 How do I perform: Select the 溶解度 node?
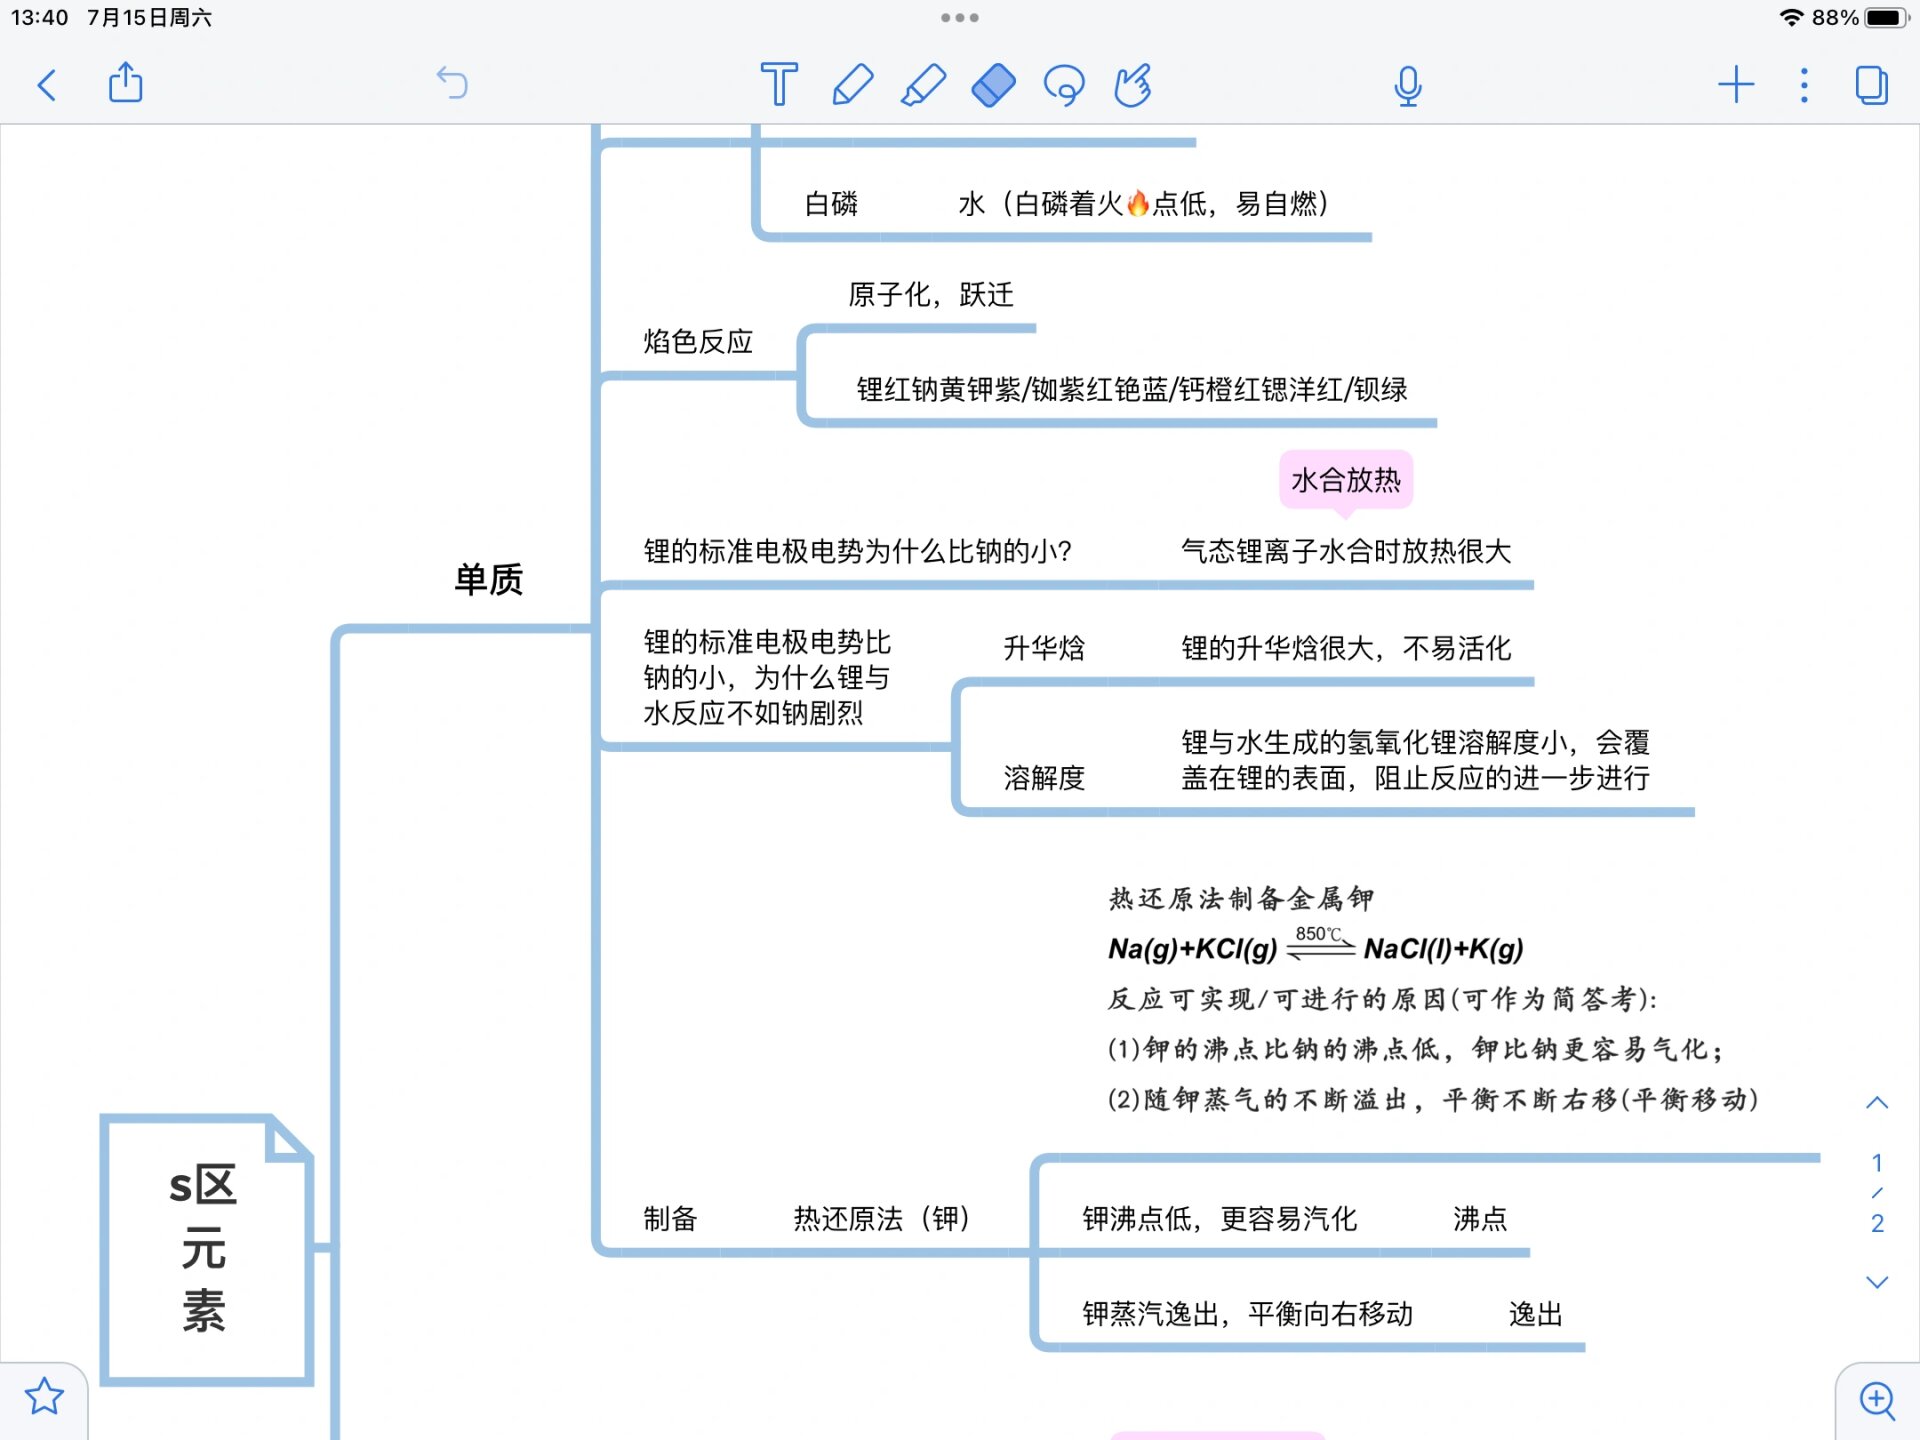1044,777
